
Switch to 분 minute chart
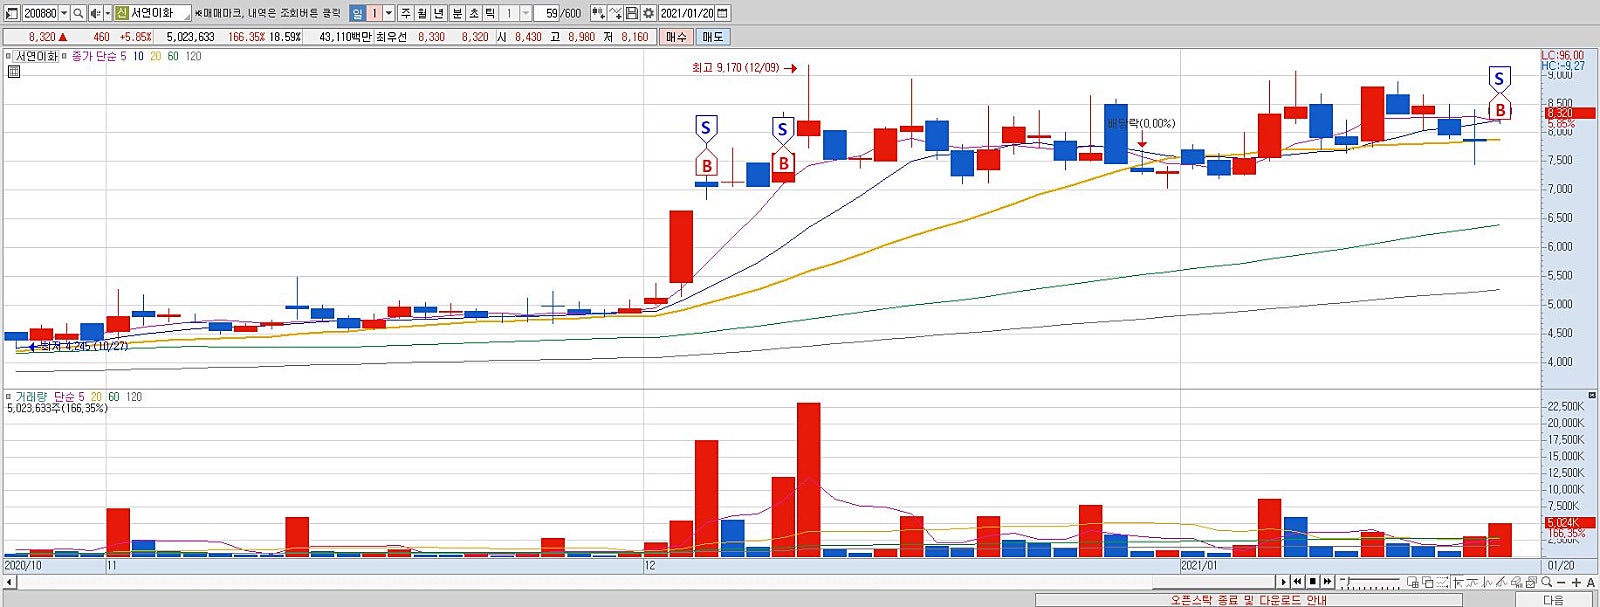(x=457, y=13)
